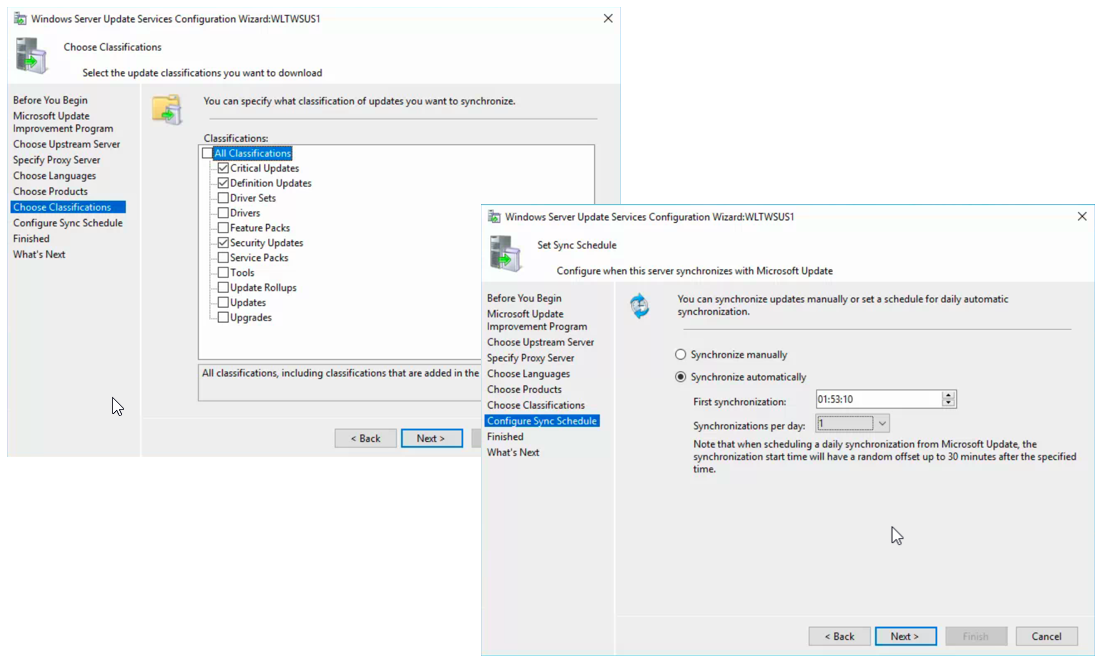Select Specify Proxy Server in Classifications window
1104x662 pixels.
click(x=56, y=160)
